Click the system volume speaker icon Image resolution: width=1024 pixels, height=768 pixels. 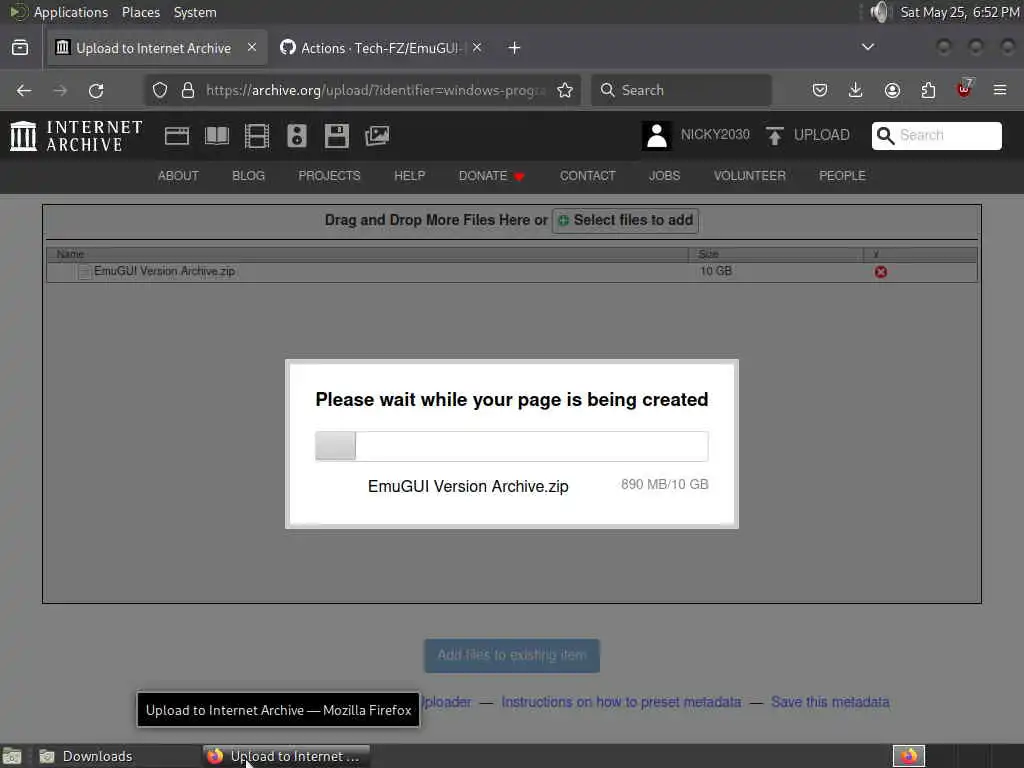coord(879,12)
